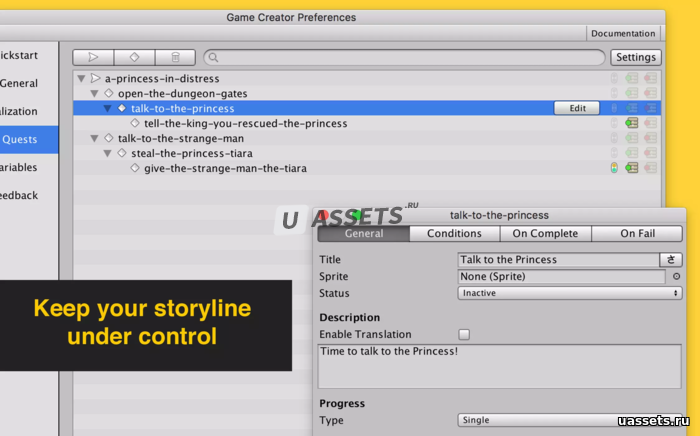Click on-fail red icon for open-the-dungeon-gates
Screen dimensions: 700x436
tap(650, 93)
